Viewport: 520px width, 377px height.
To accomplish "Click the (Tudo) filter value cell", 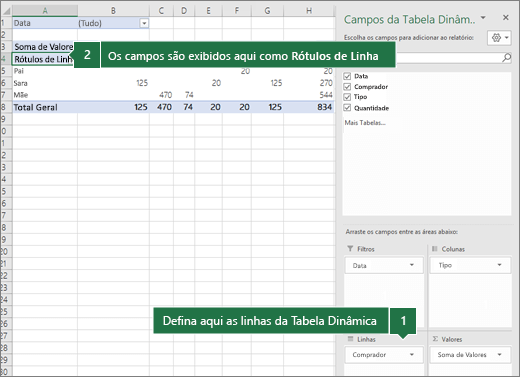I will [x=113, y=23].
